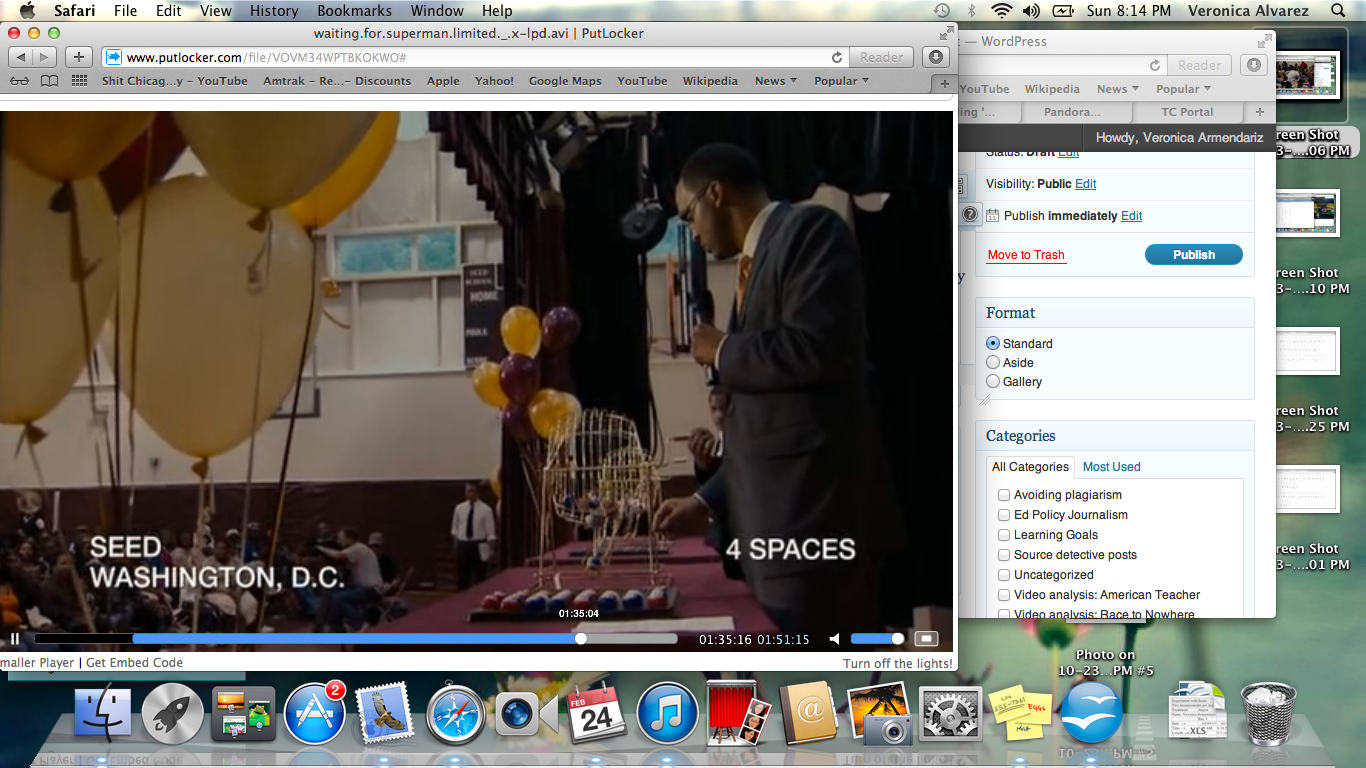Open iPhoto from the Dock

tap(879, 714)
